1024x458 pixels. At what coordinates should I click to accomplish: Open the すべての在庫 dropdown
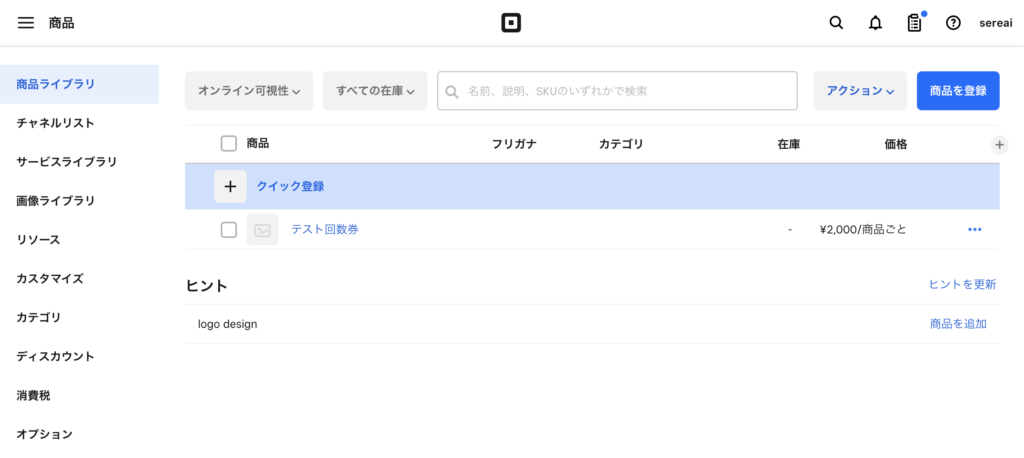375,91
